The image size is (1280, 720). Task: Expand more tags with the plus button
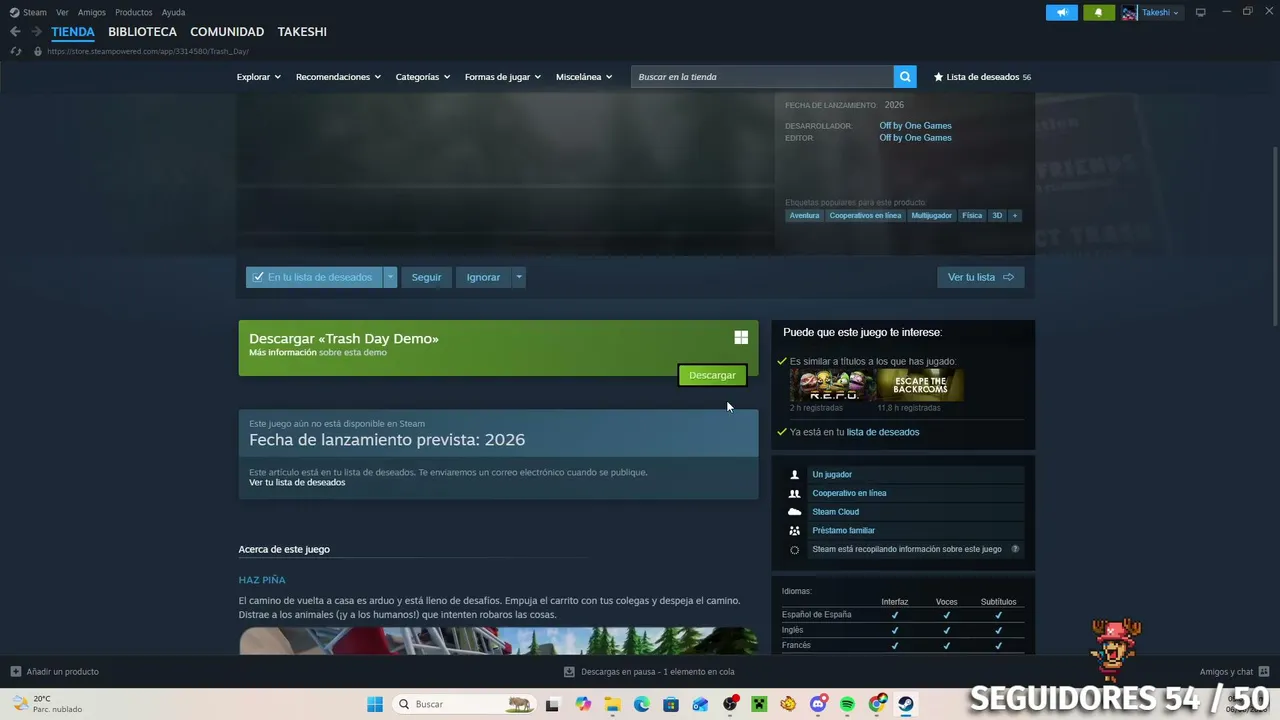click(1015, 216)
